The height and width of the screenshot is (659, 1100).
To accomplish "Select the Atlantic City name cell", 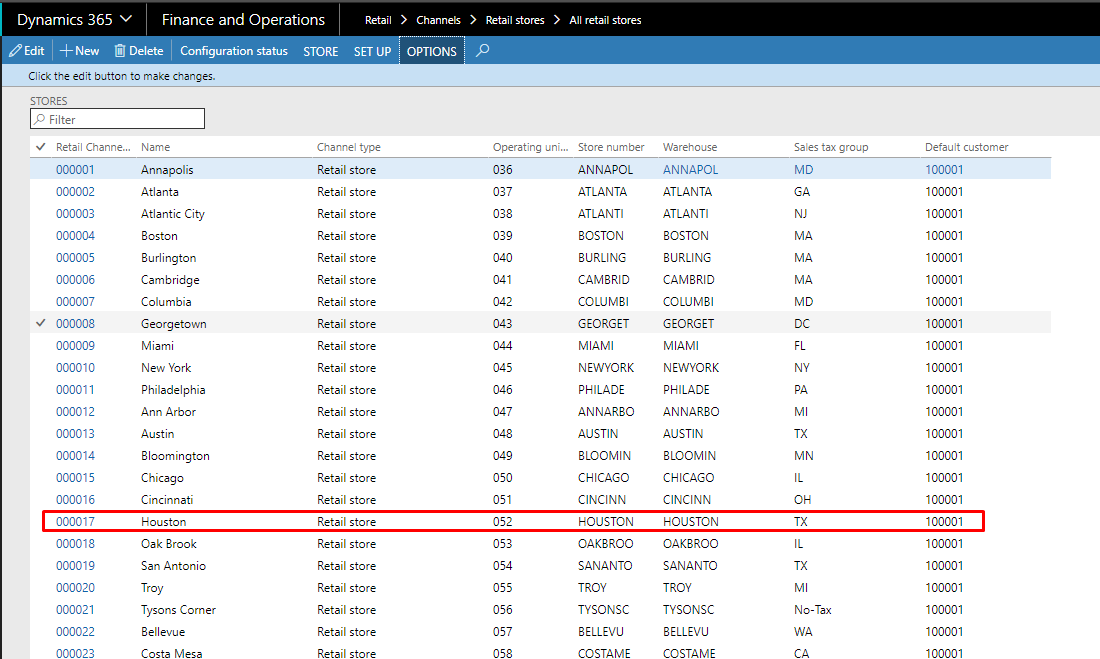I will (x=173, y=213).
